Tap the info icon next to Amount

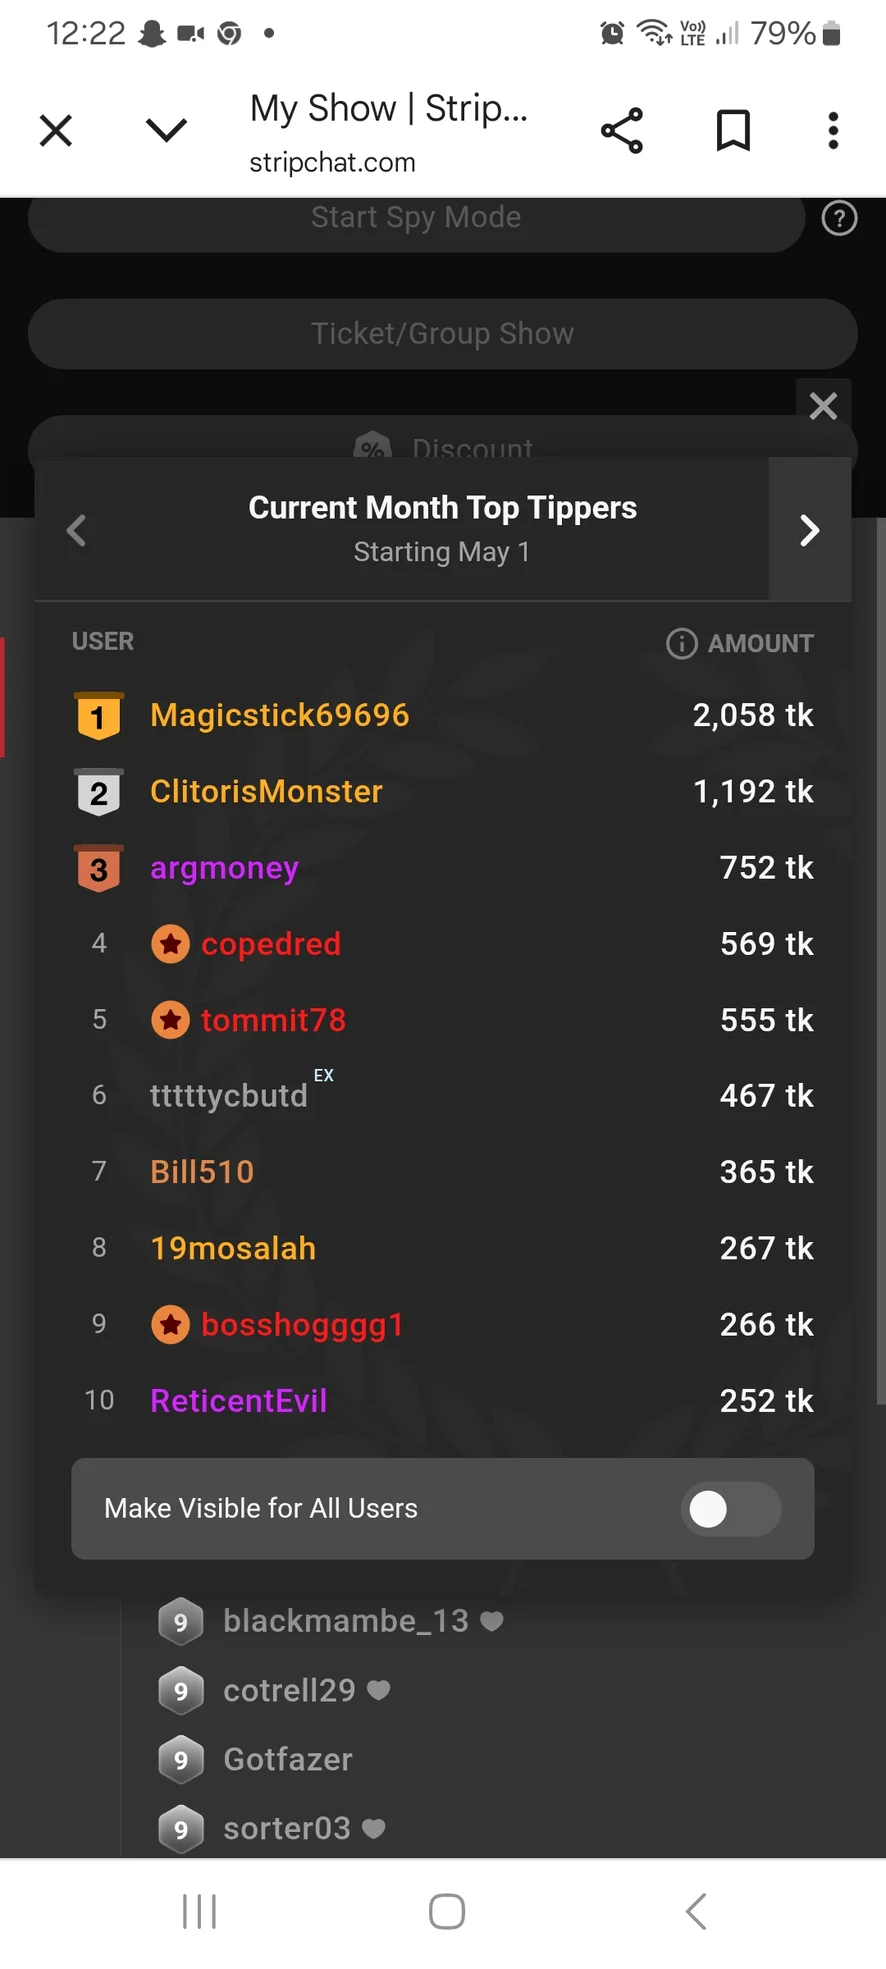point(681,643)
